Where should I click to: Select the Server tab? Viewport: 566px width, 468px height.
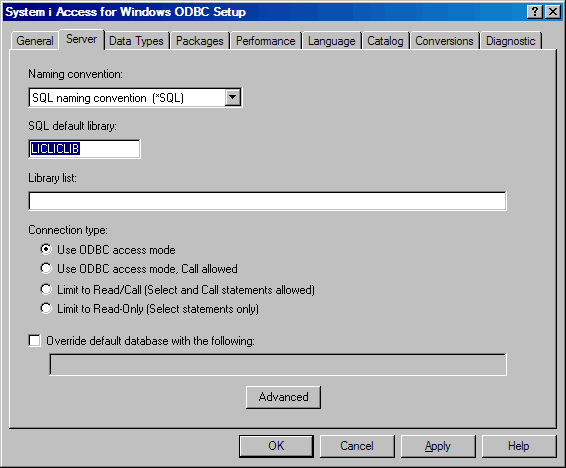tap(82, 39)
